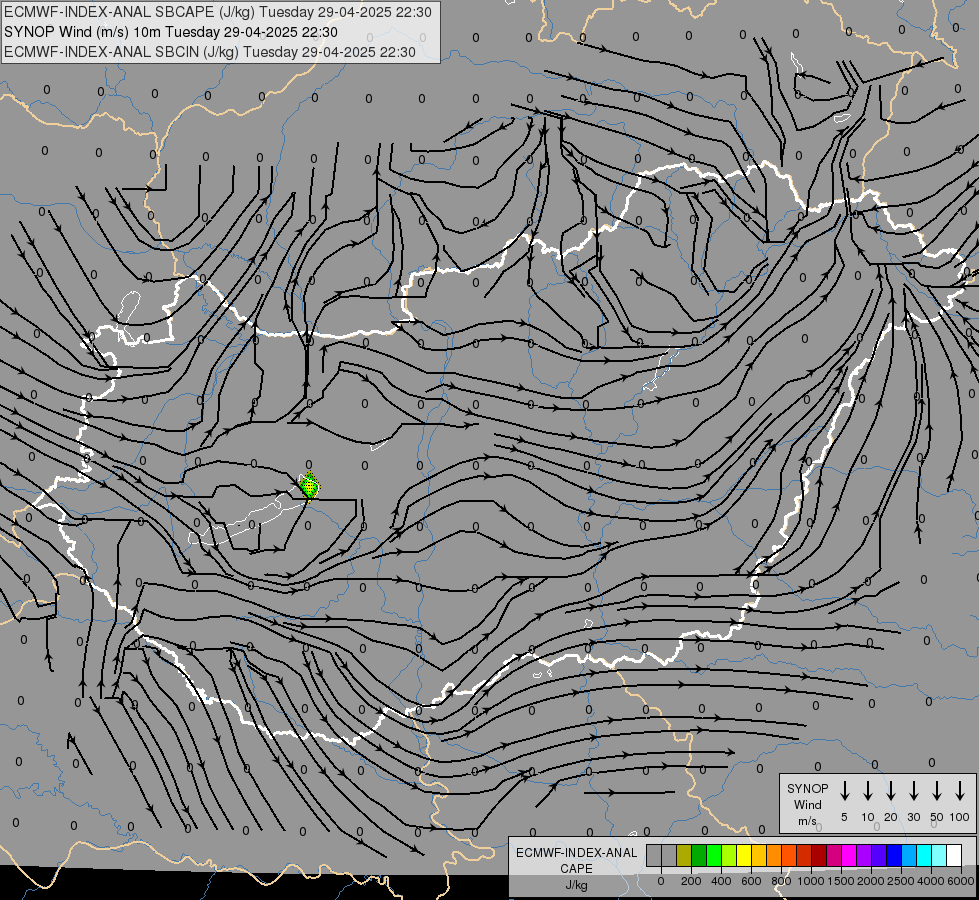Click the '400' CAPE scale label

(721, 881)
